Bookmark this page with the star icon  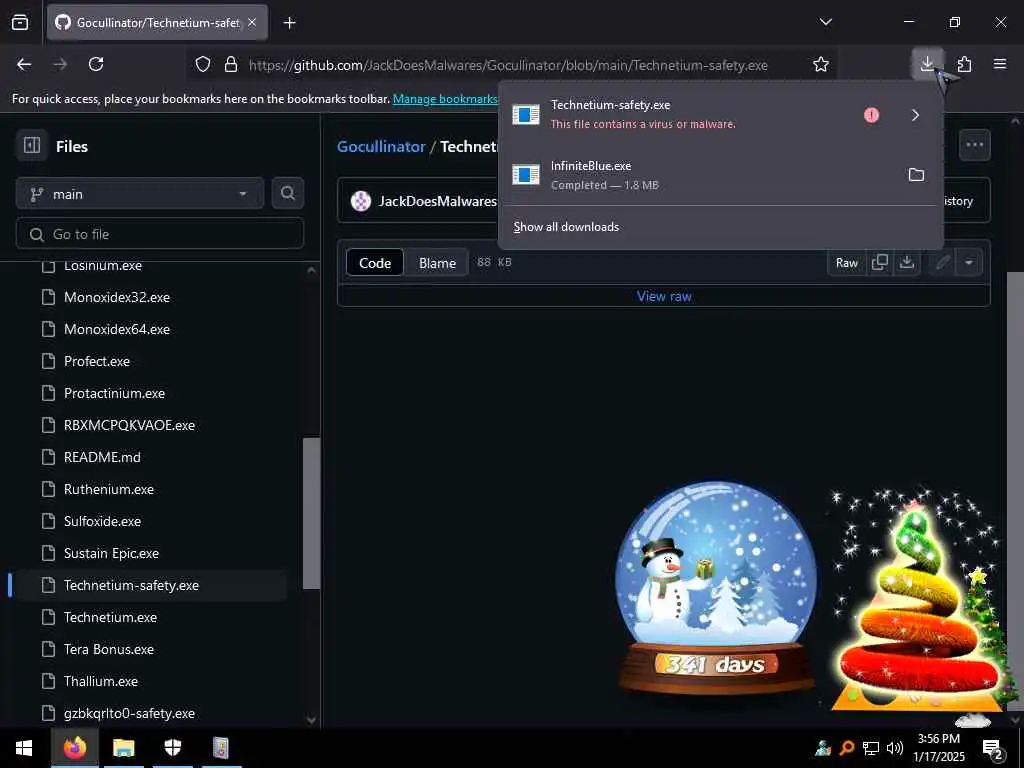click(x=821, y=64)
